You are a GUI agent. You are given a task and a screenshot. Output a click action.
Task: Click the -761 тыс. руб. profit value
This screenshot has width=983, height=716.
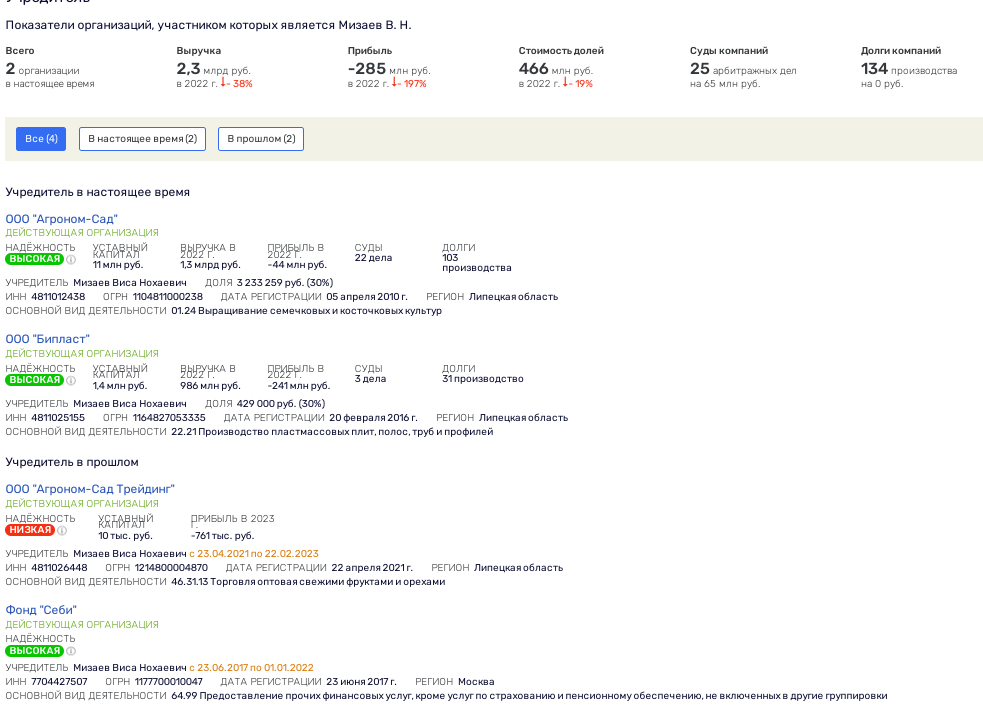pos(223,536)
